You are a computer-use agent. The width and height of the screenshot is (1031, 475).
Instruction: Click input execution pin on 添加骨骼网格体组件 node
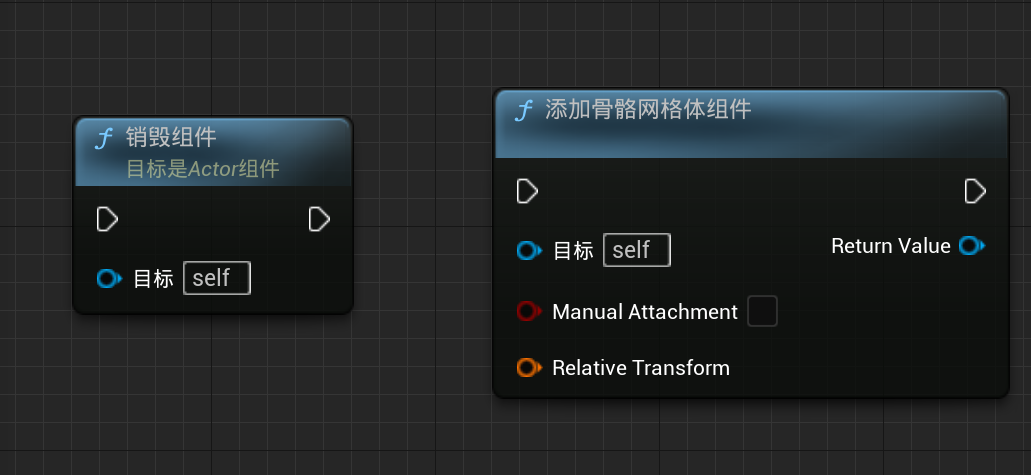527,191
